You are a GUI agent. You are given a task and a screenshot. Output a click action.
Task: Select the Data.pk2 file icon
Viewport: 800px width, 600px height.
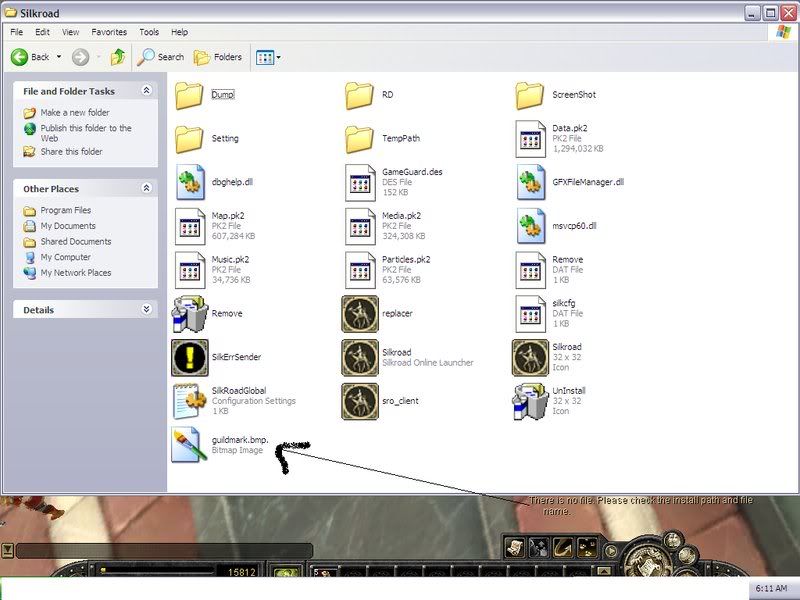(530, 139)
